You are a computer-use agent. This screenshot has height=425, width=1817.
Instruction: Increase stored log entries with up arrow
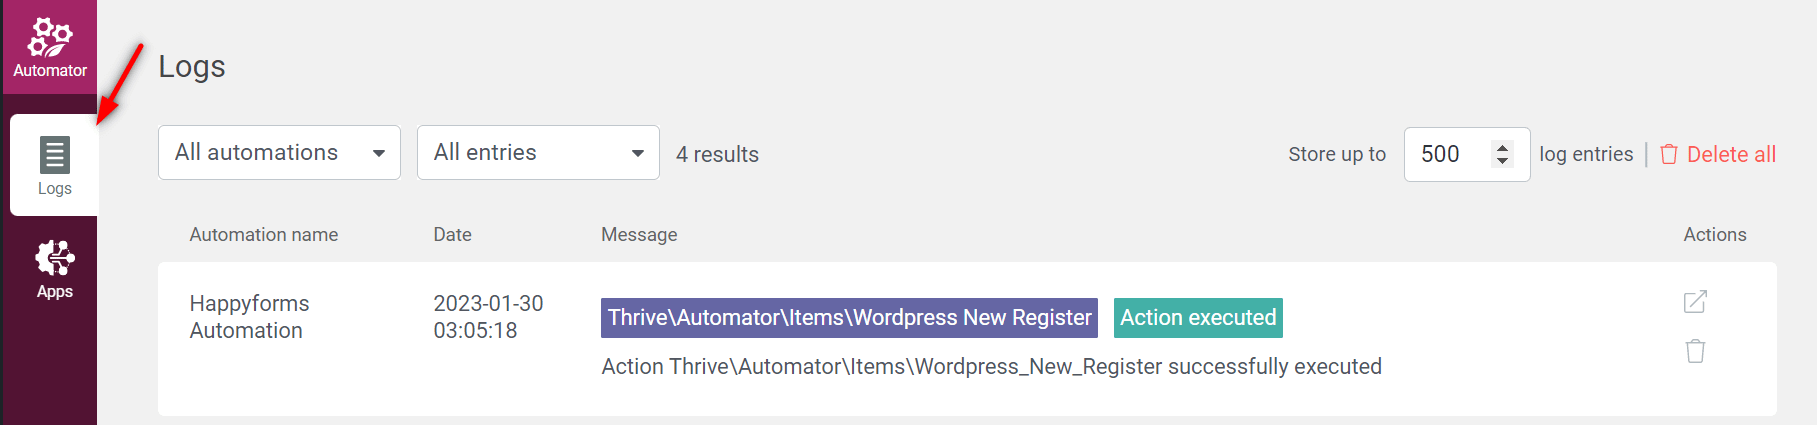(1502, 147)
